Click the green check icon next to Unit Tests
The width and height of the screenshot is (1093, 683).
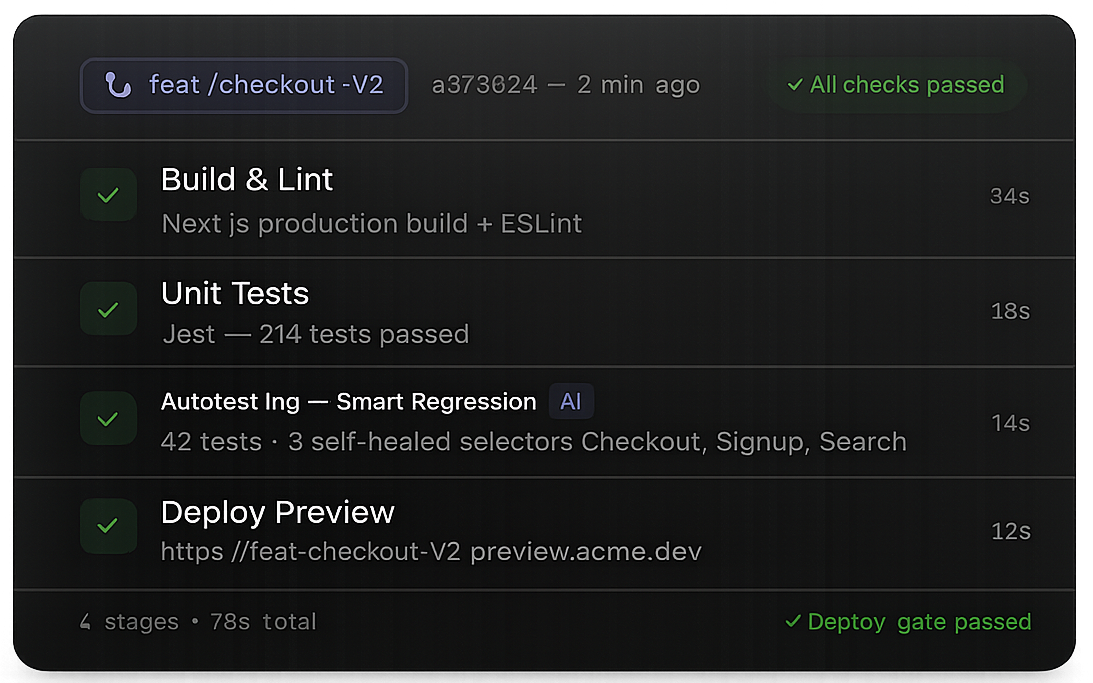(108, 308)
